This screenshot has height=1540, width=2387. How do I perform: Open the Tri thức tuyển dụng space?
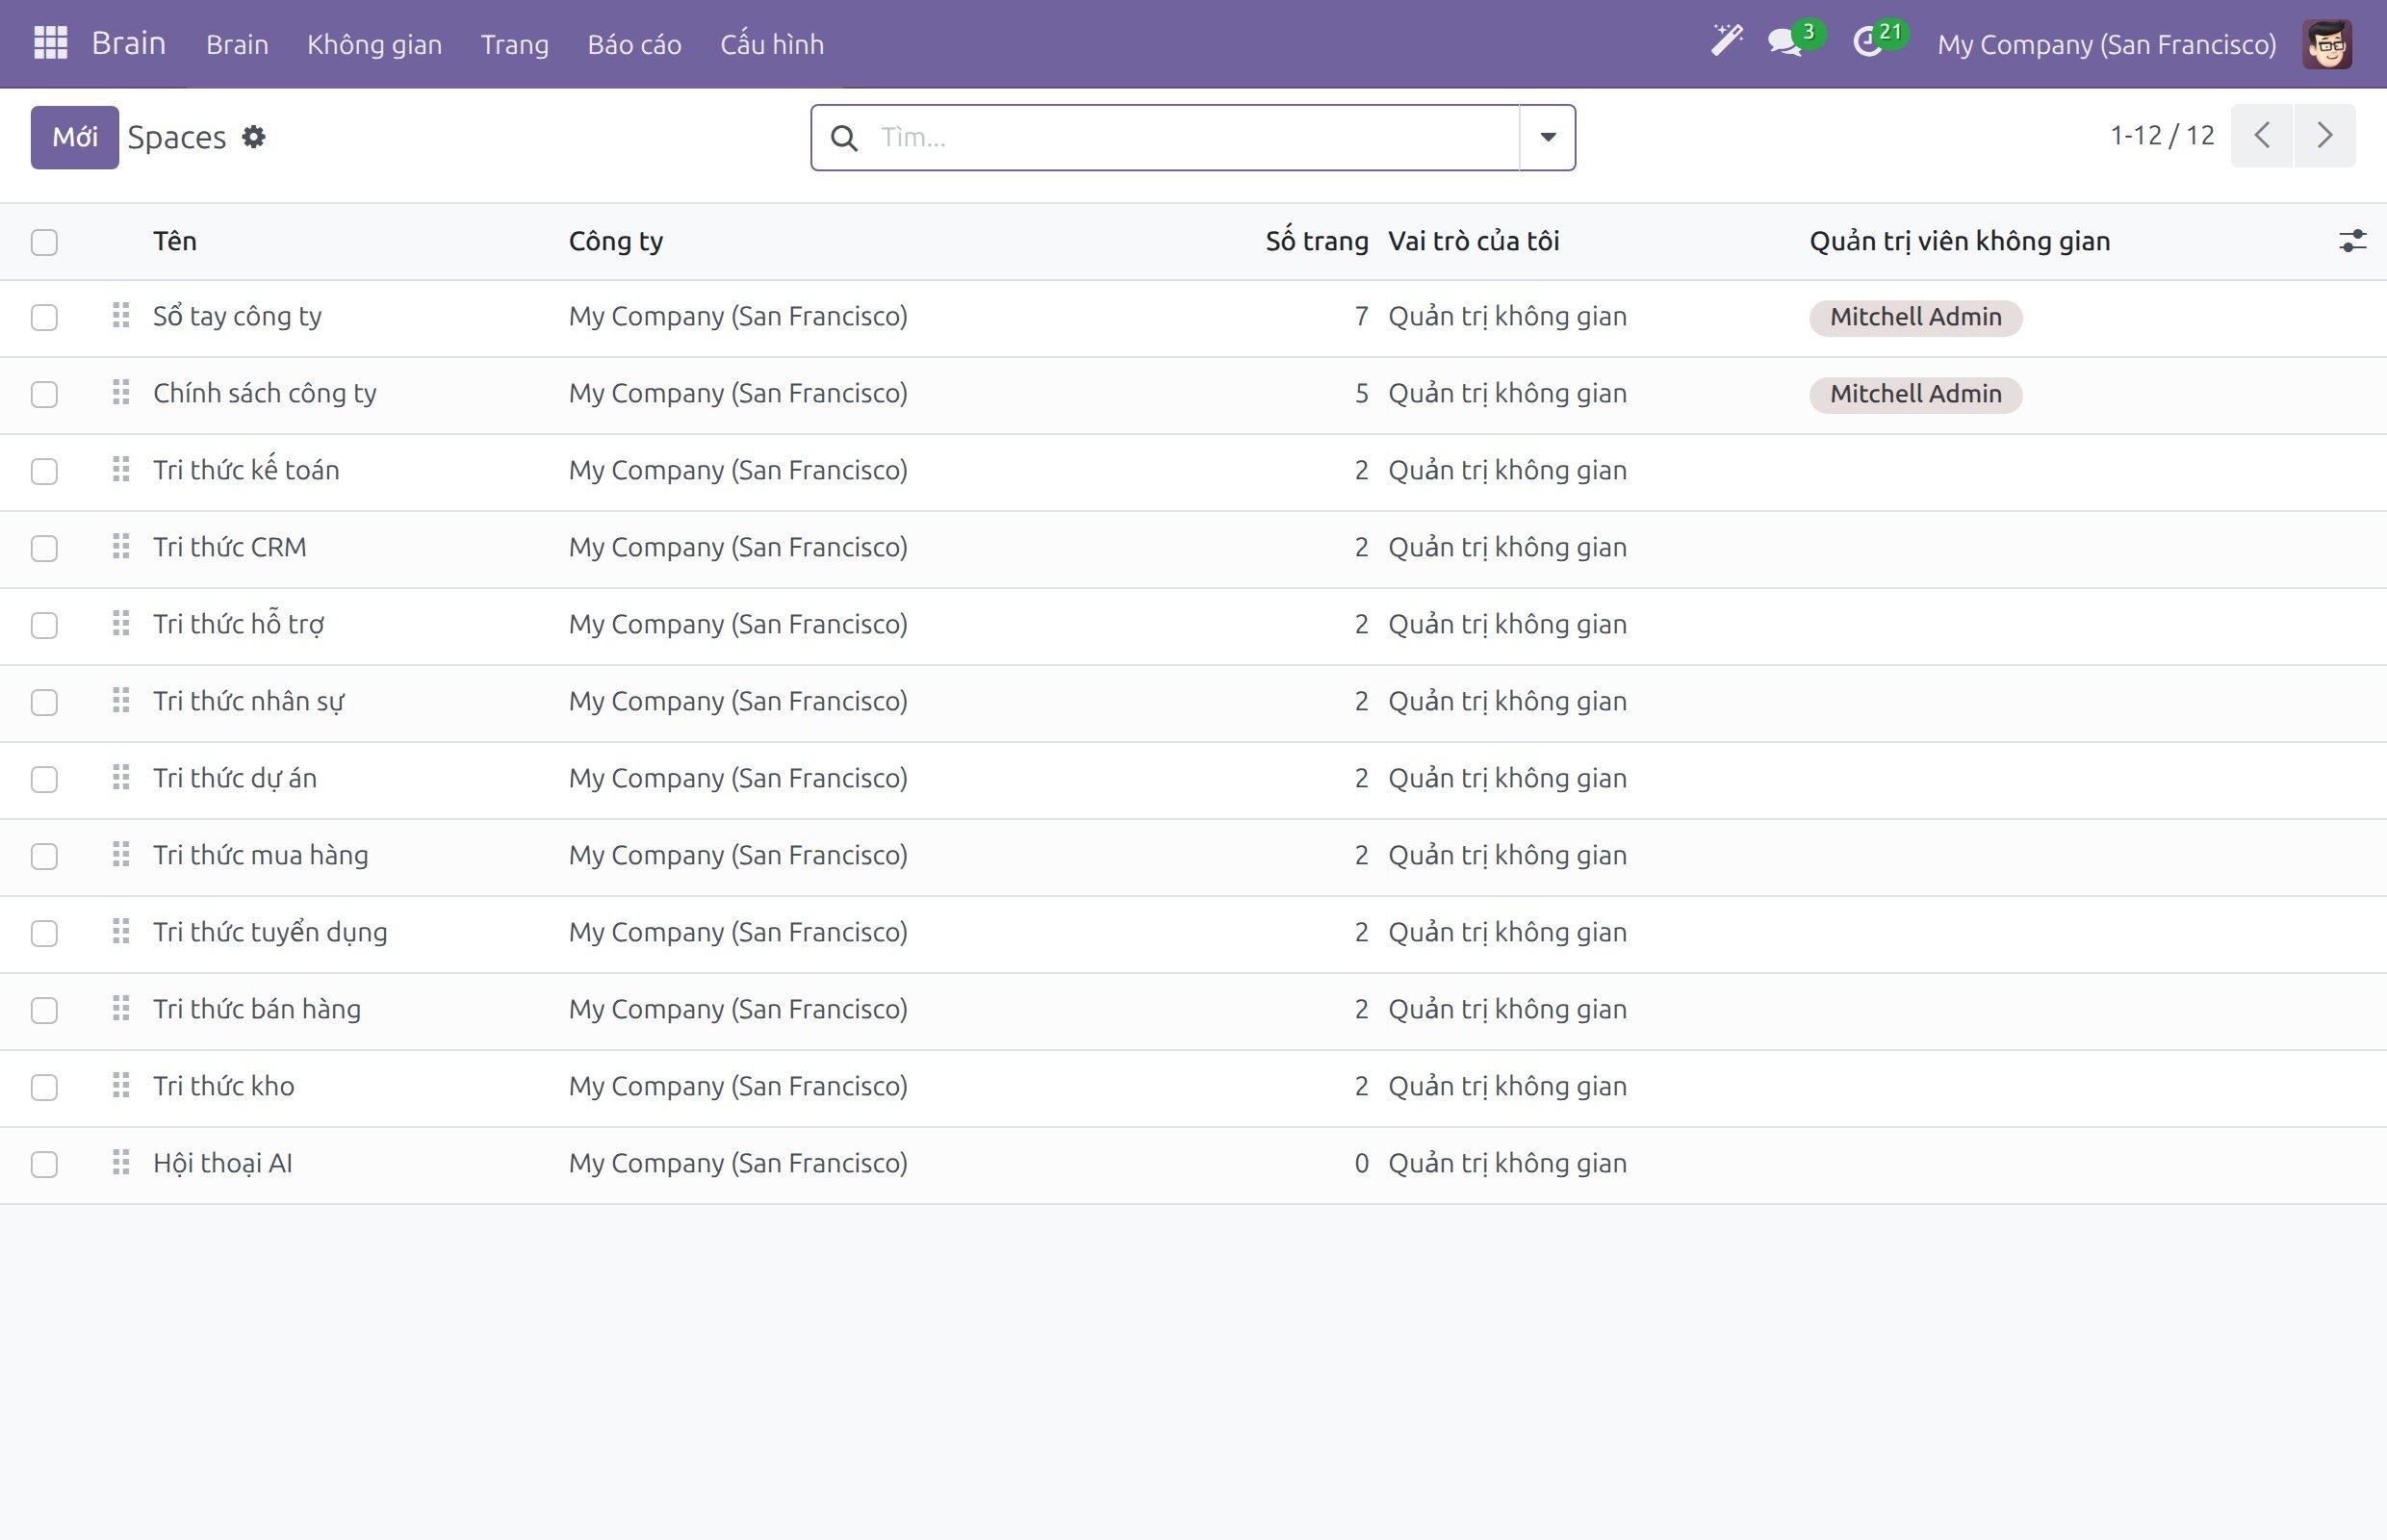coord(270,932)
